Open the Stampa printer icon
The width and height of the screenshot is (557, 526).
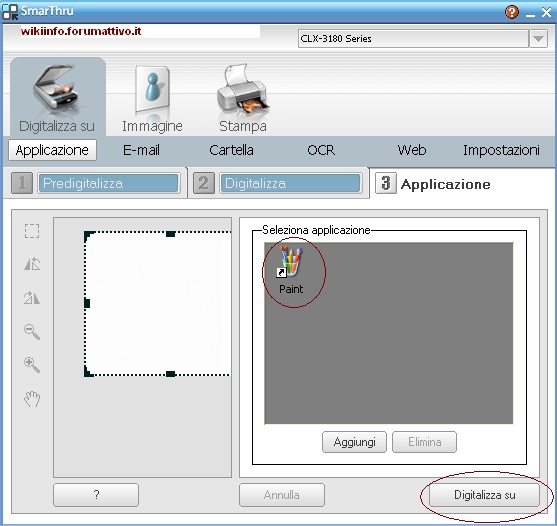click(243, 88)
